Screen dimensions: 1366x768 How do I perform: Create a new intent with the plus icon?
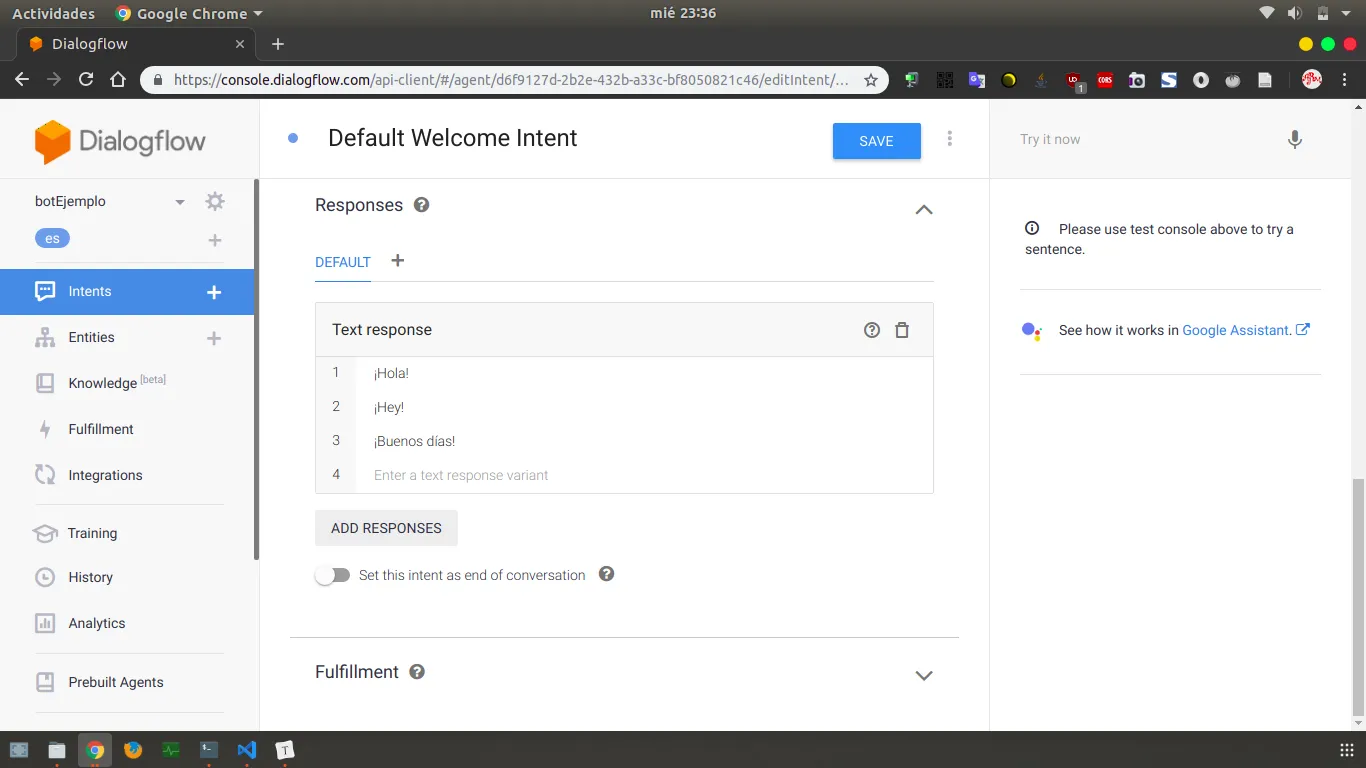[x=213, y=292]
